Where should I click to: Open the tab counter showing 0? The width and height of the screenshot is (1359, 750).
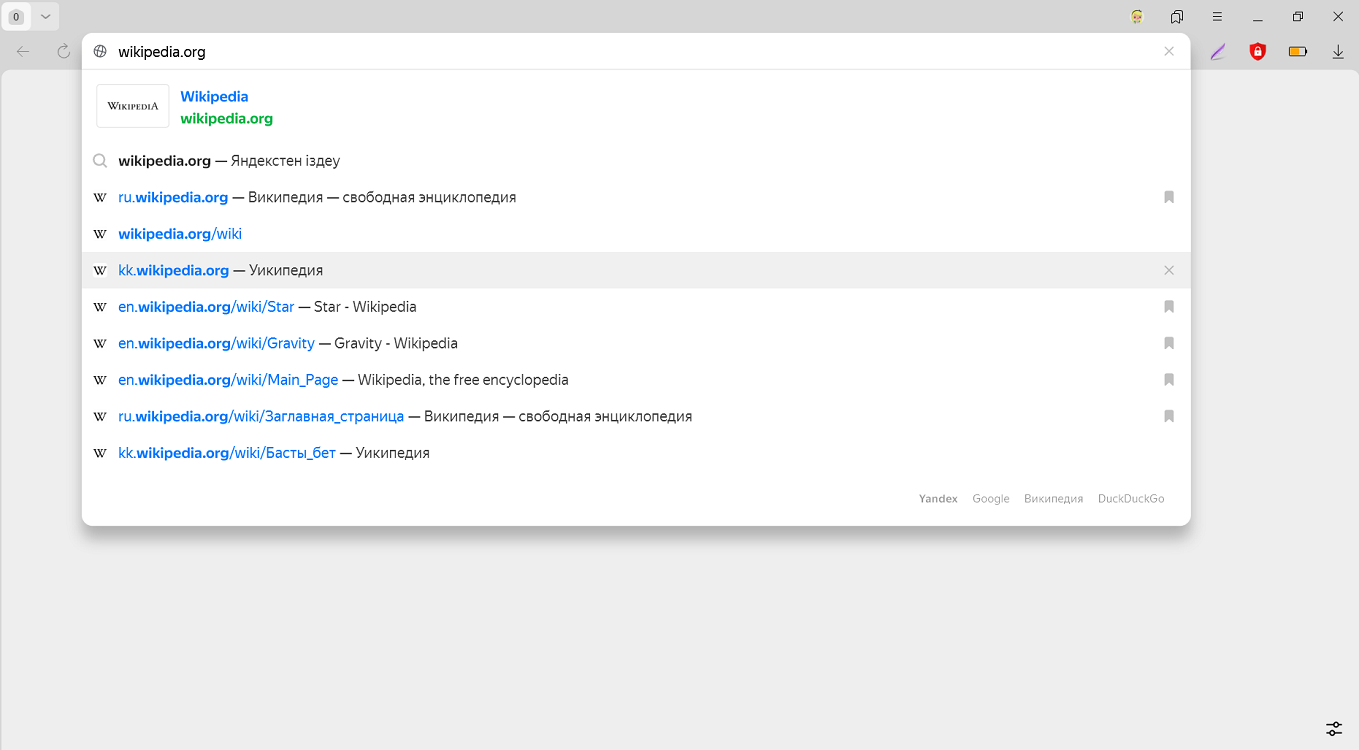(17, 17)
